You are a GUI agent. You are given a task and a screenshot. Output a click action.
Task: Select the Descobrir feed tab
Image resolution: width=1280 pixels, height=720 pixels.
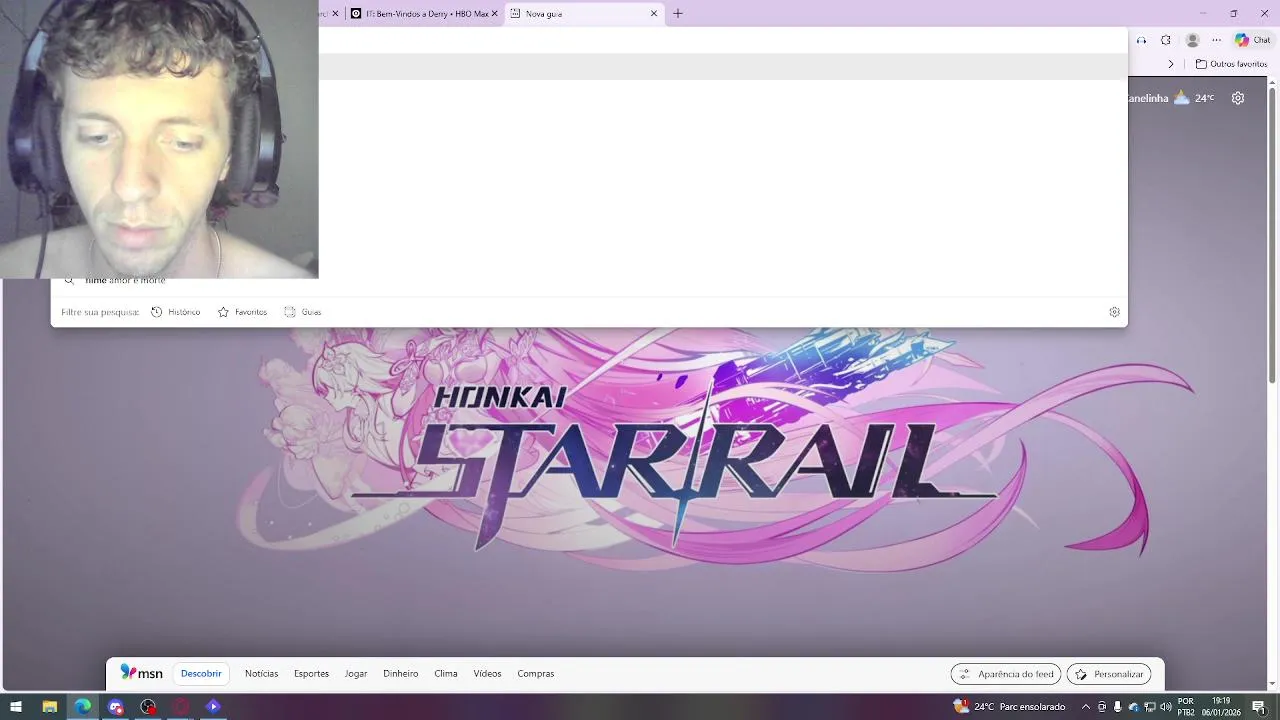pos(201,673)
